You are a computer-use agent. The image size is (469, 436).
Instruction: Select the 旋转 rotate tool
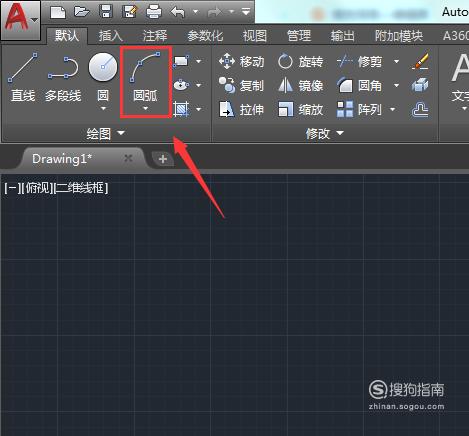point(301,62)
